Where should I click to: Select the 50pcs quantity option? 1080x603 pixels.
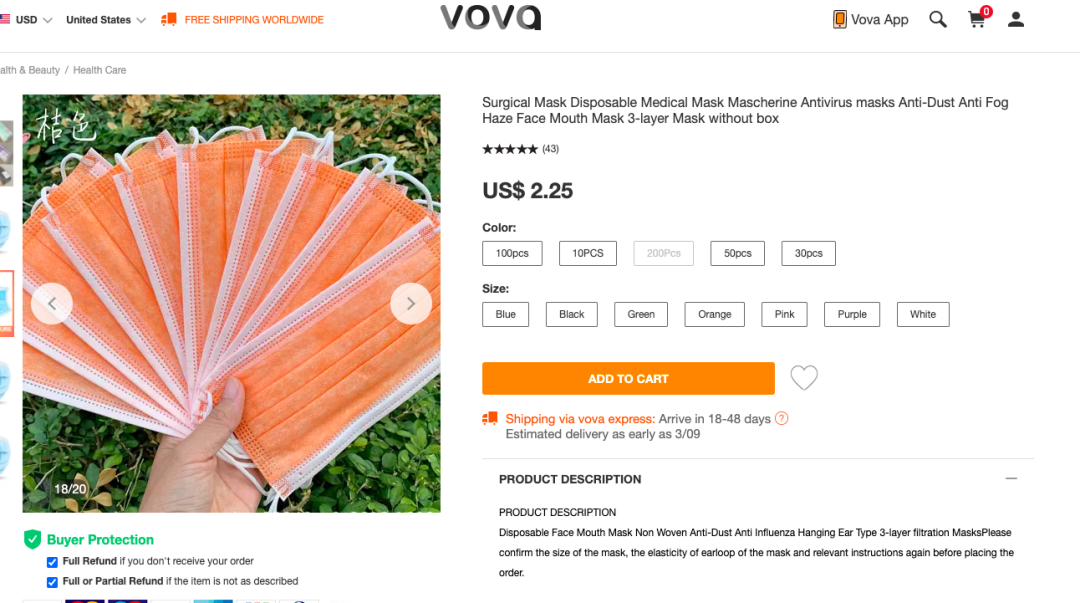pos(737,253)
